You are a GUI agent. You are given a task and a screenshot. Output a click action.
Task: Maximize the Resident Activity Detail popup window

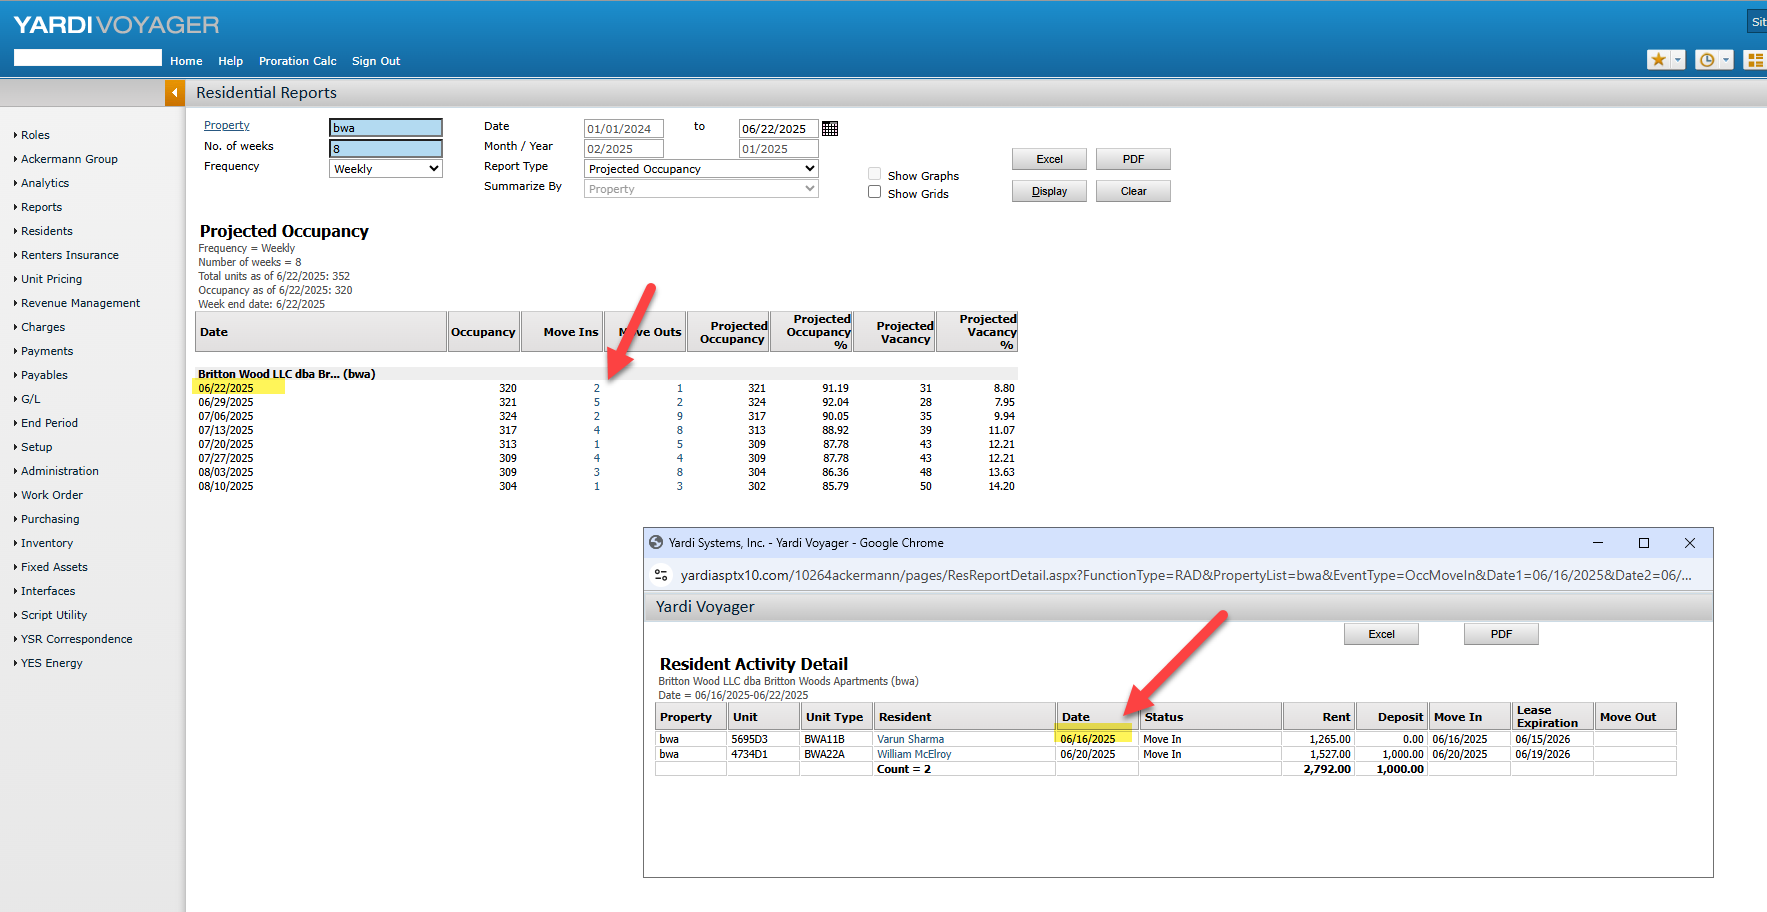coord(1644,543)
